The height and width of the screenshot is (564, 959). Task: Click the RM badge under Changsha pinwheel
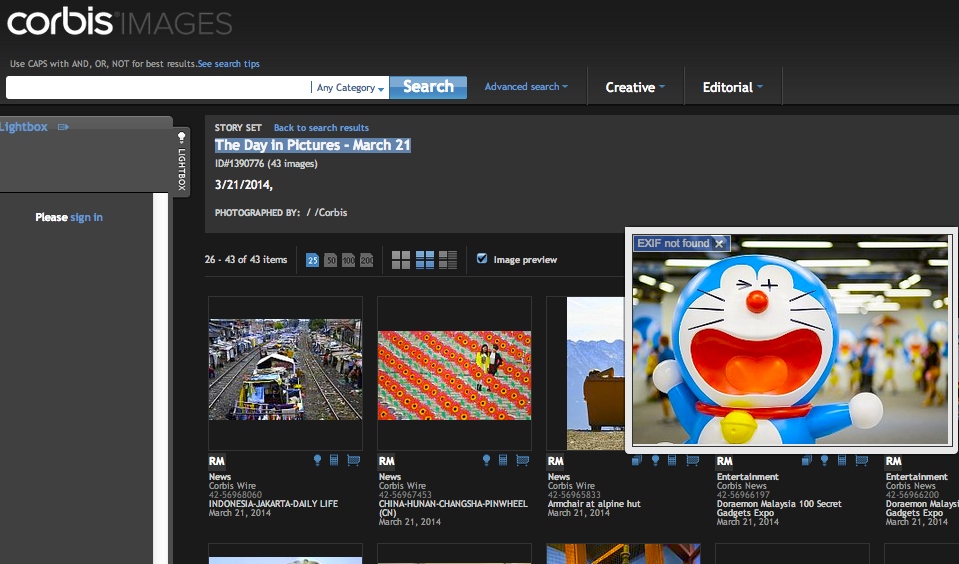pos(387,461)
